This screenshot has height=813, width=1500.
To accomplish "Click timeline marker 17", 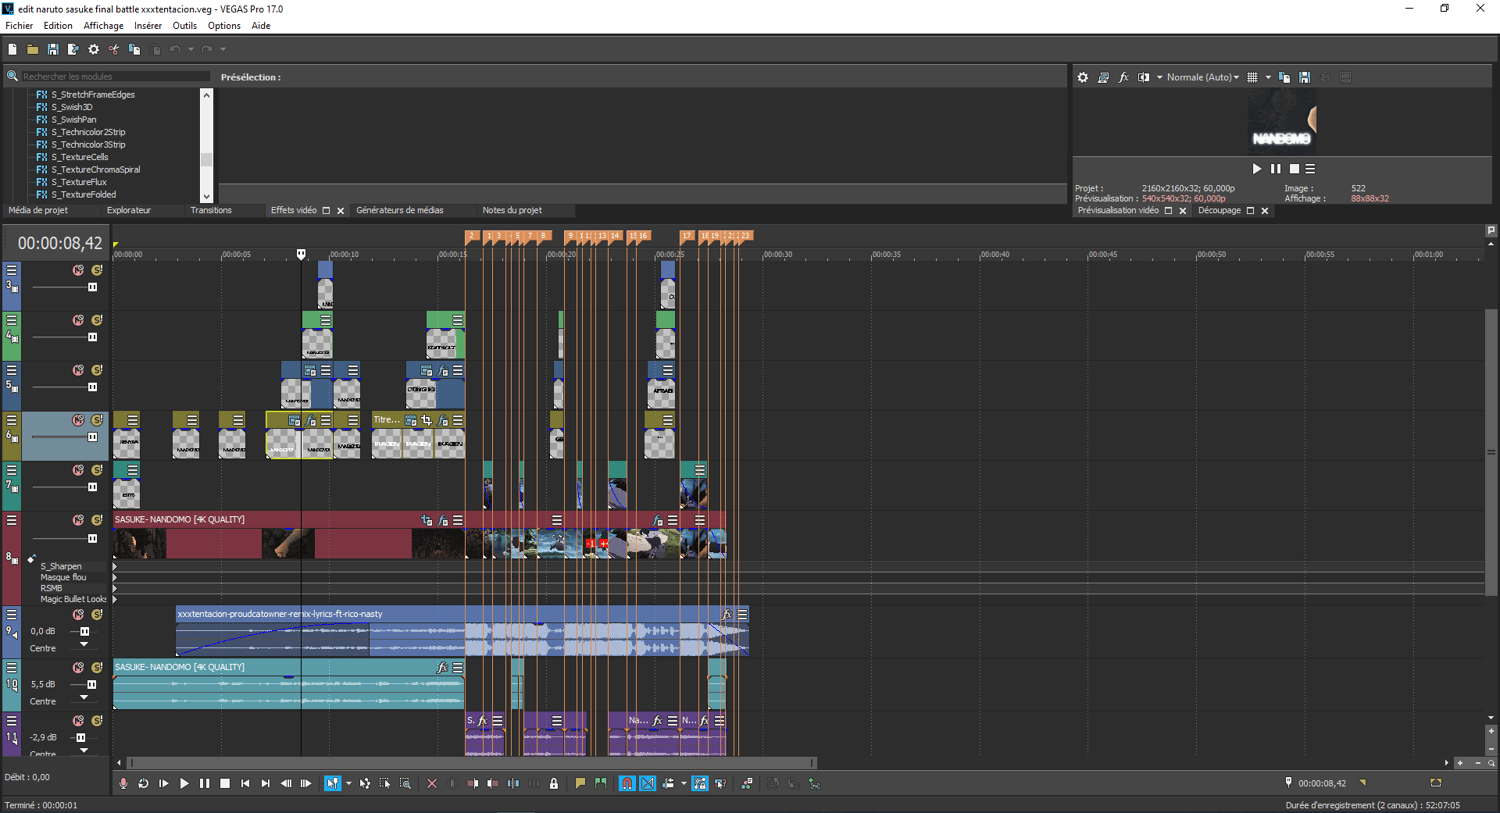I will (687, 236).
